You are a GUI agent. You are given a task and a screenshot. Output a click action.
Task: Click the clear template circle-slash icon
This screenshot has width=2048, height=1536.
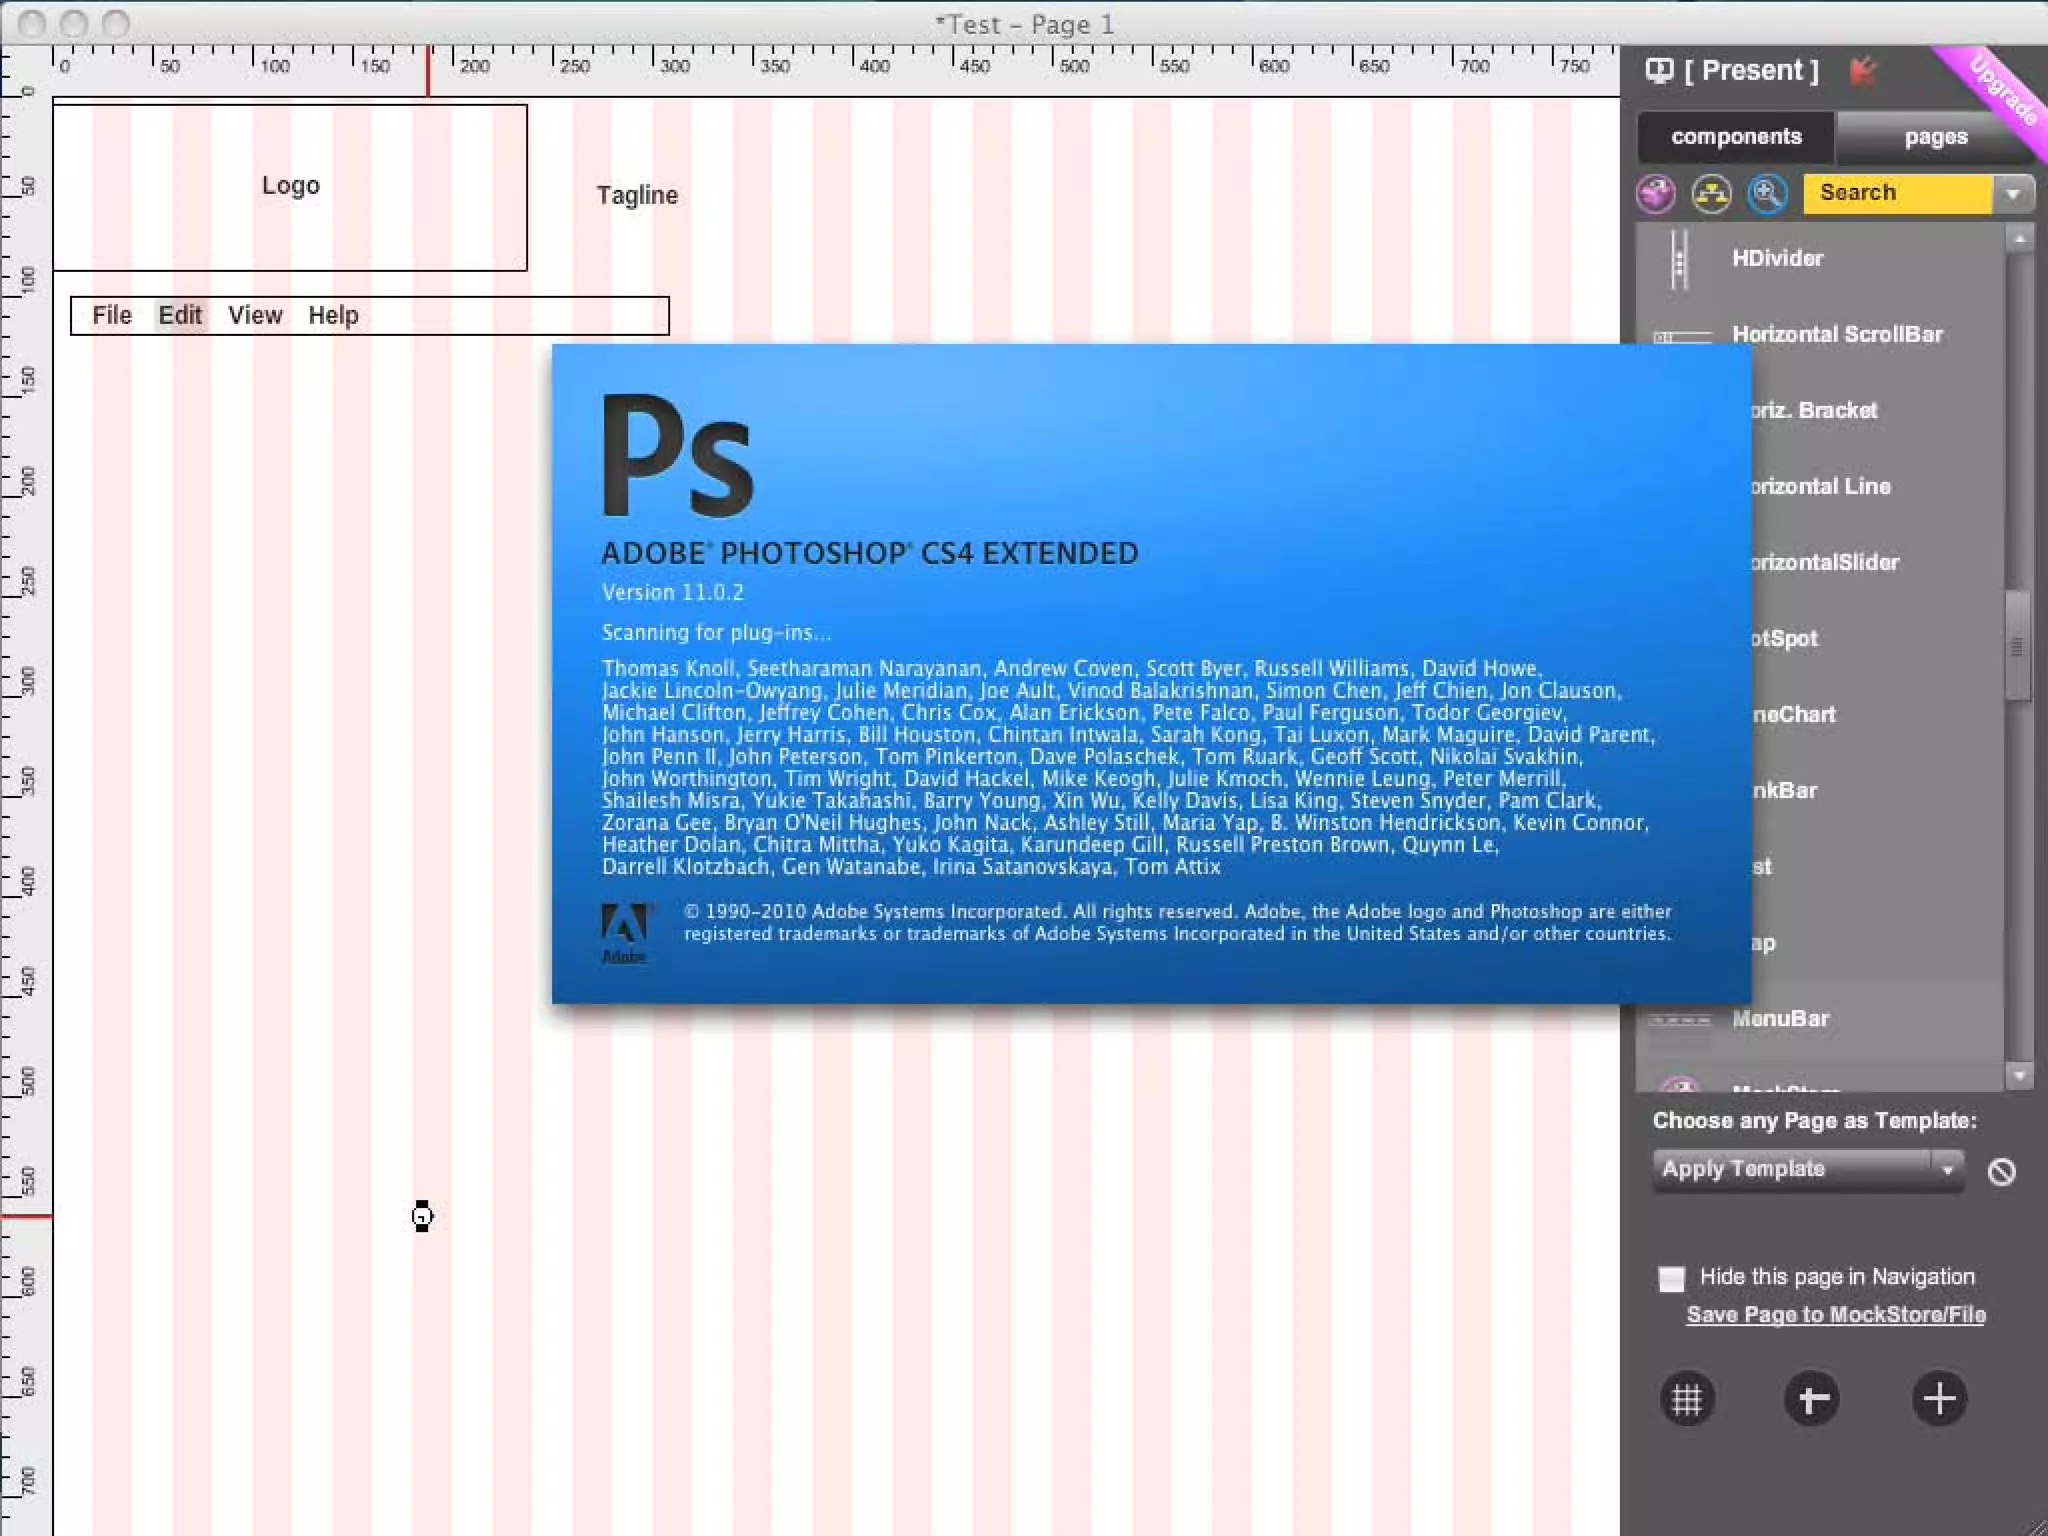point(2001,1171)
